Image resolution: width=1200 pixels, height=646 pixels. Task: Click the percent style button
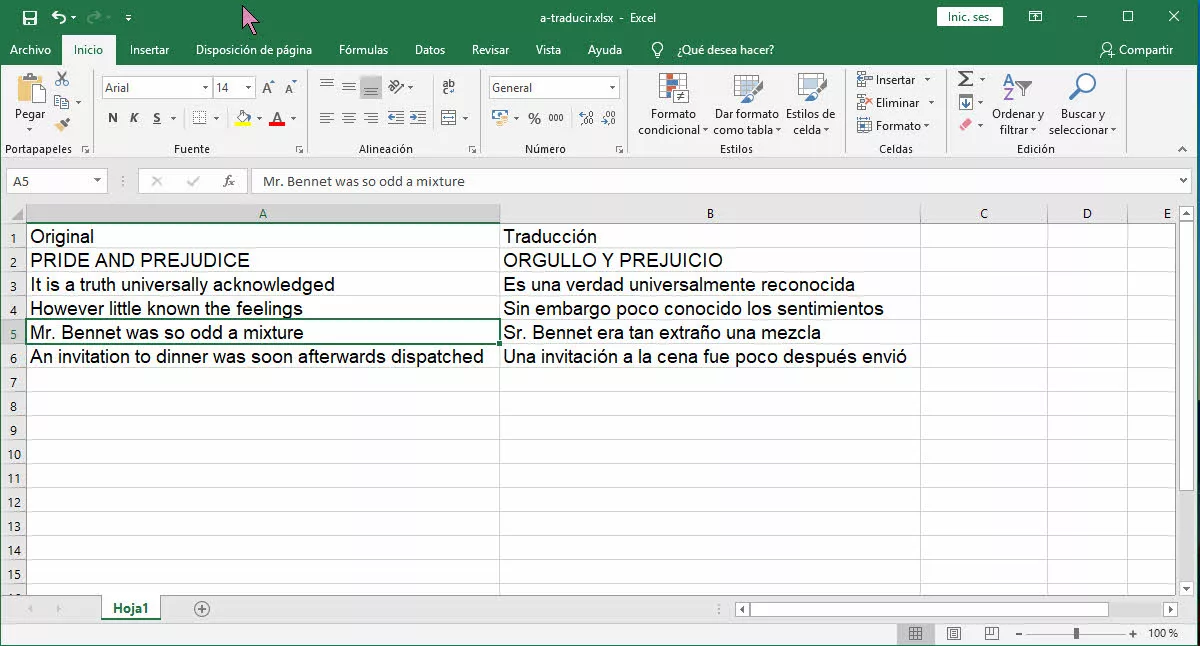click(534, 118)
